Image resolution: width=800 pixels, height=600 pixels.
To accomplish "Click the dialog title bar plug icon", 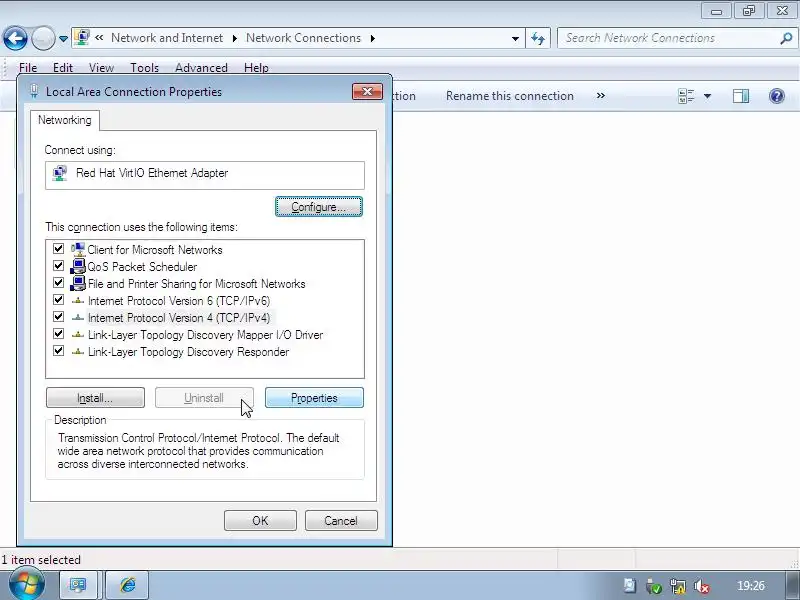I will click(34, 92).
